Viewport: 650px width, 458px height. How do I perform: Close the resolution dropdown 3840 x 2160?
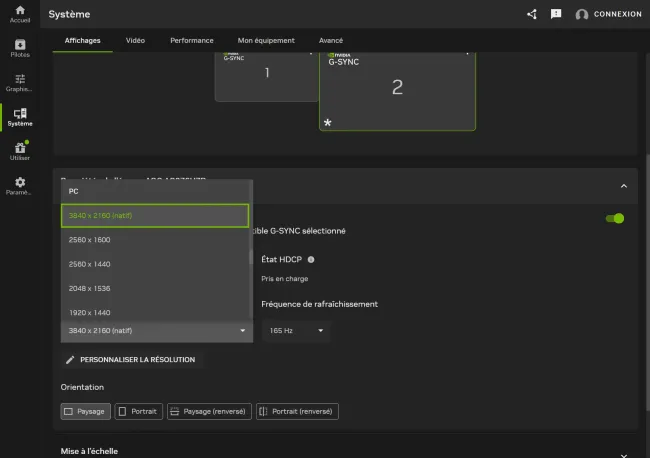pyautogui.click(x=157, y=331)
